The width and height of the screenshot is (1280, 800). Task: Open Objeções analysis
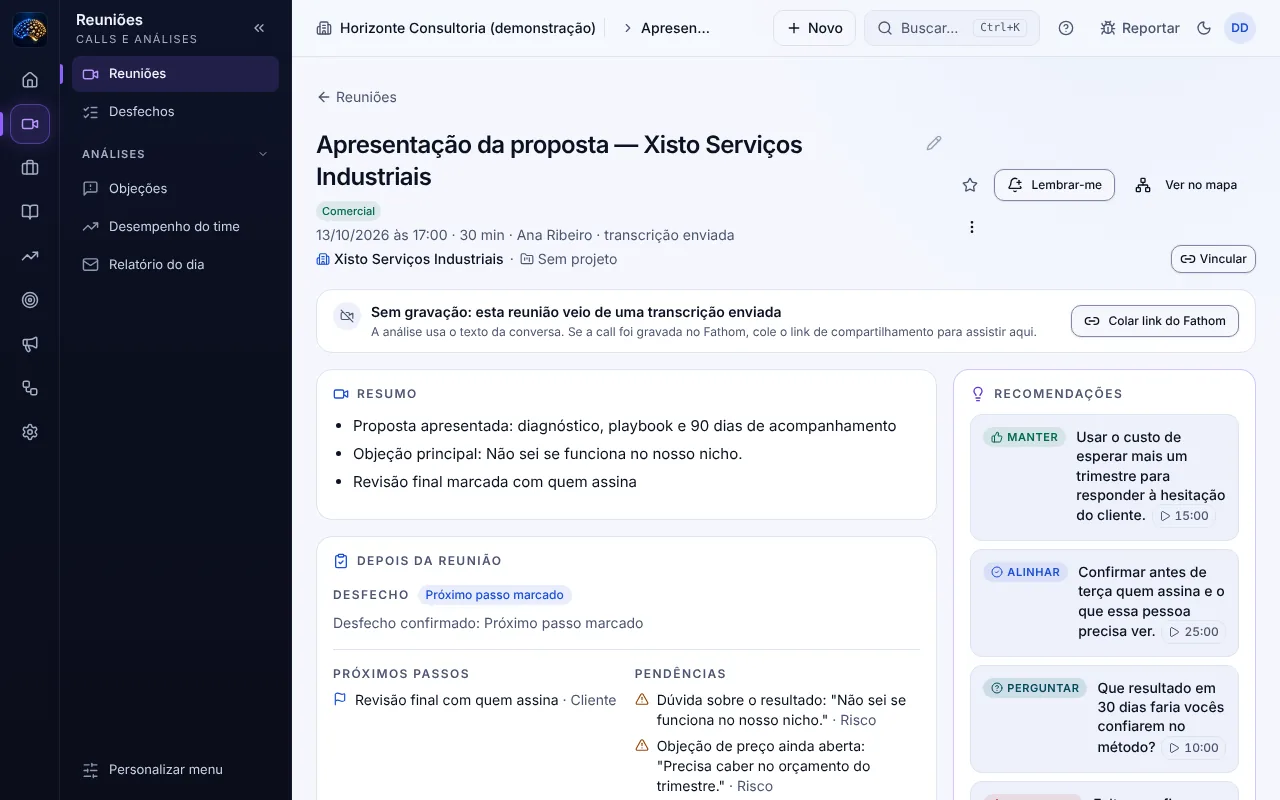[175, 189]
